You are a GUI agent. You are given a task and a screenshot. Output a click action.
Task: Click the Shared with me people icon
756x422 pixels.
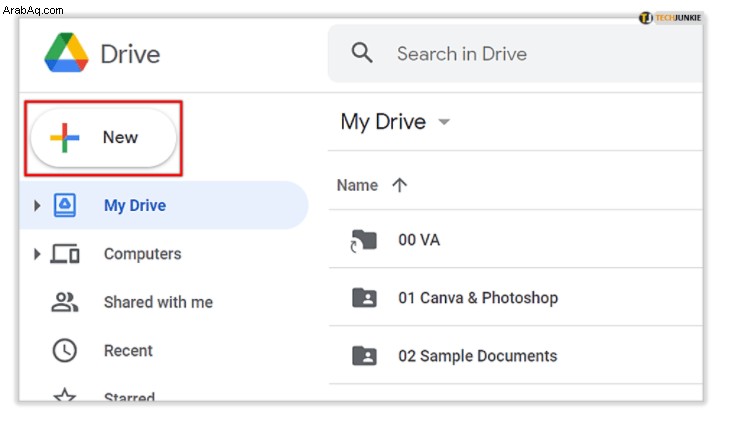tap(65, 302)
